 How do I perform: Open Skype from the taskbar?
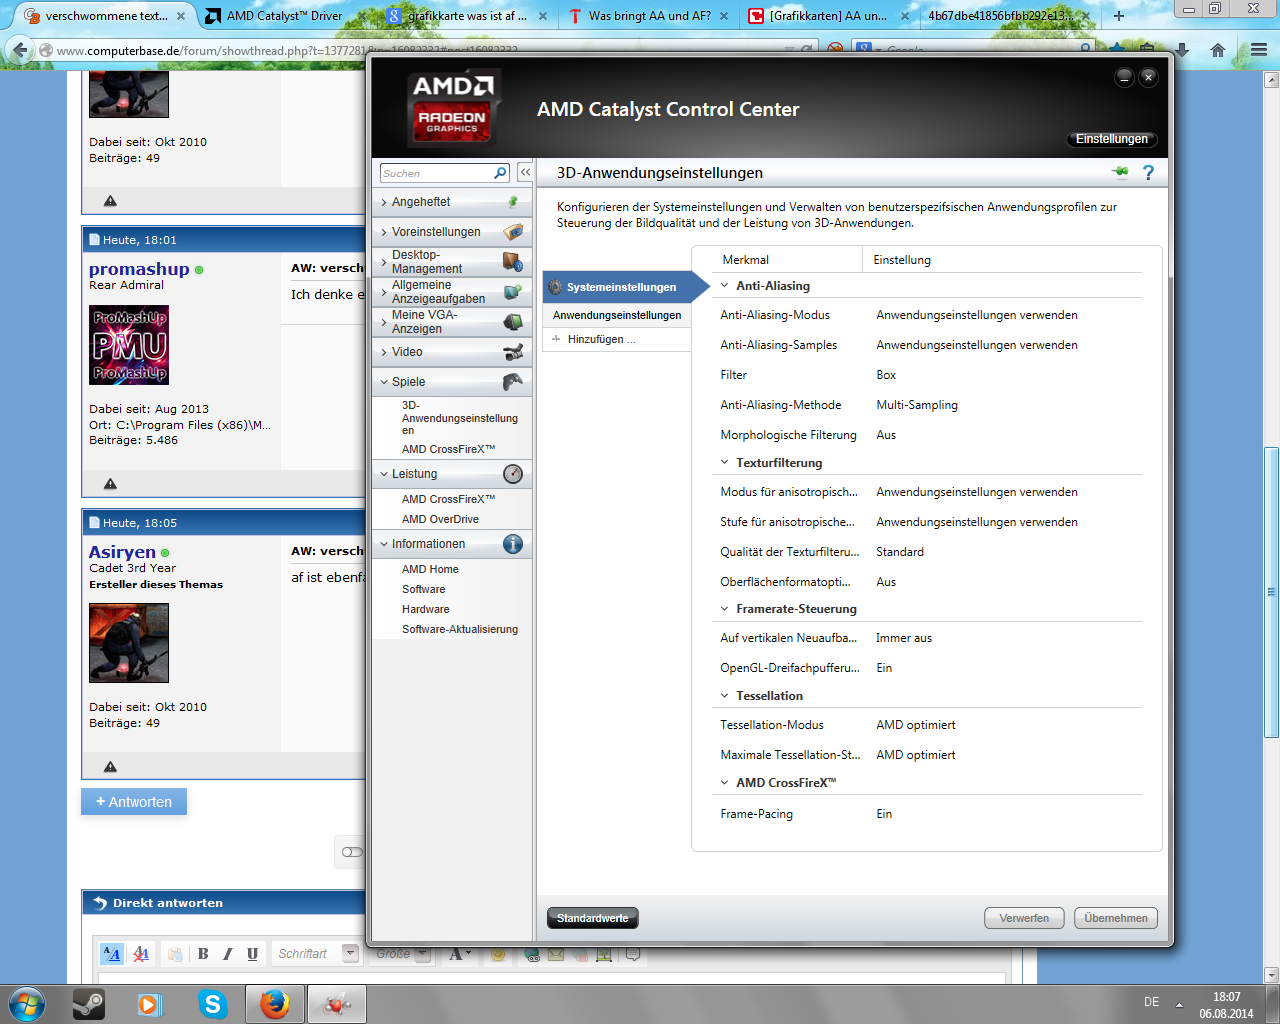pos(212,1004)
